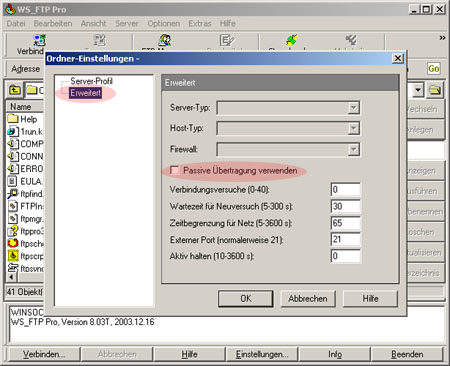Click Abbrechen in the settings dialog
The image size is (450, 366).
(308, 298)
